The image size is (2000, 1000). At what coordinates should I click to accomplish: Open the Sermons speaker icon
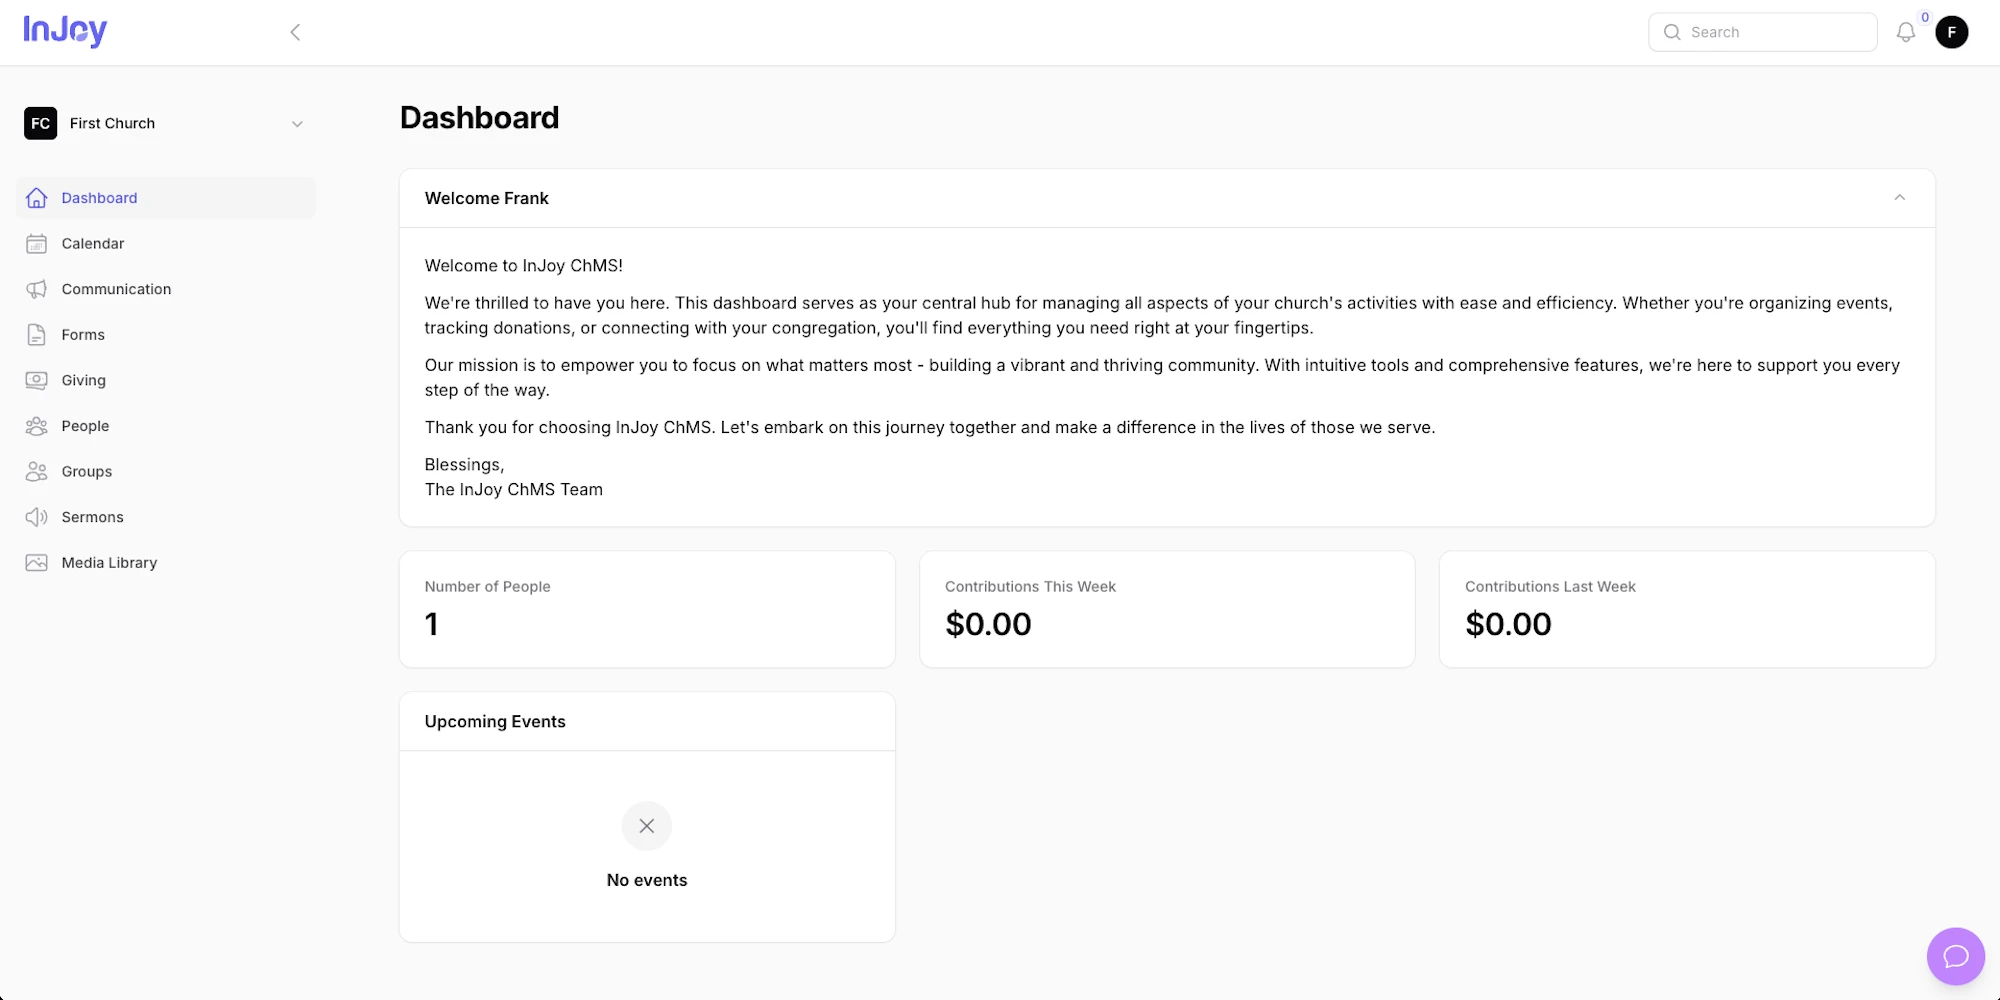(x=37, y=517)
